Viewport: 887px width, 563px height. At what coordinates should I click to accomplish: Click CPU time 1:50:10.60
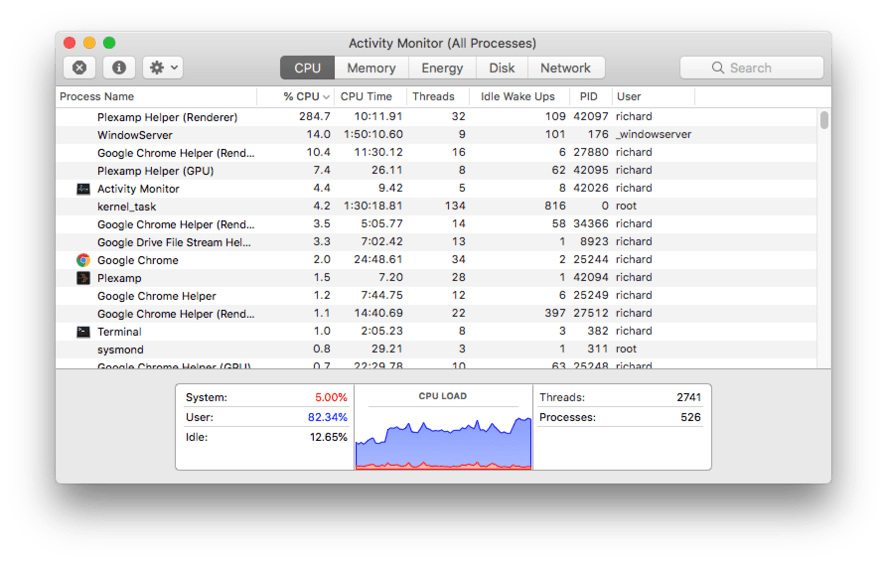[373, 135]
